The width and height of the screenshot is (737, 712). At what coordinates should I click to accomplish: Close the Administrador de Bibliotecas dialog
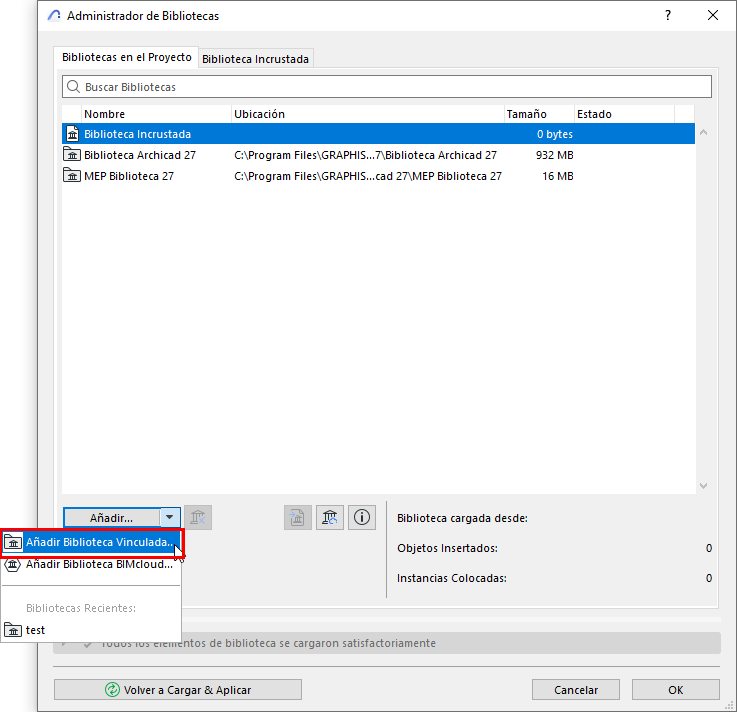click(x=713, y=16)
